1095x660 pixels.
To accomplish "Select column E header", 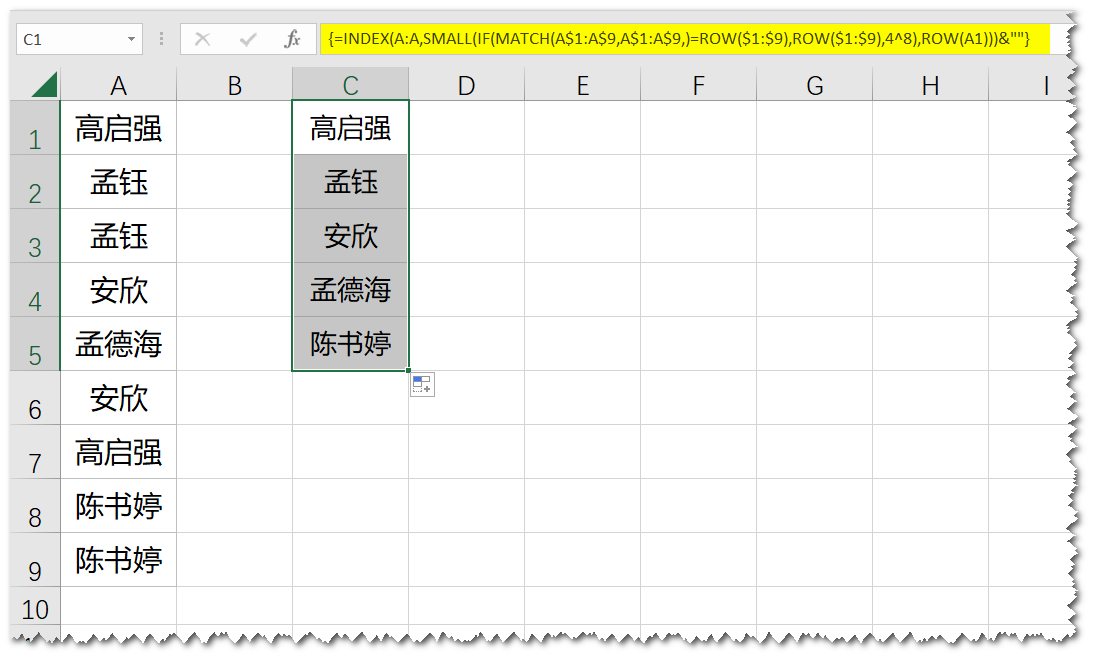I will point(582,85).
